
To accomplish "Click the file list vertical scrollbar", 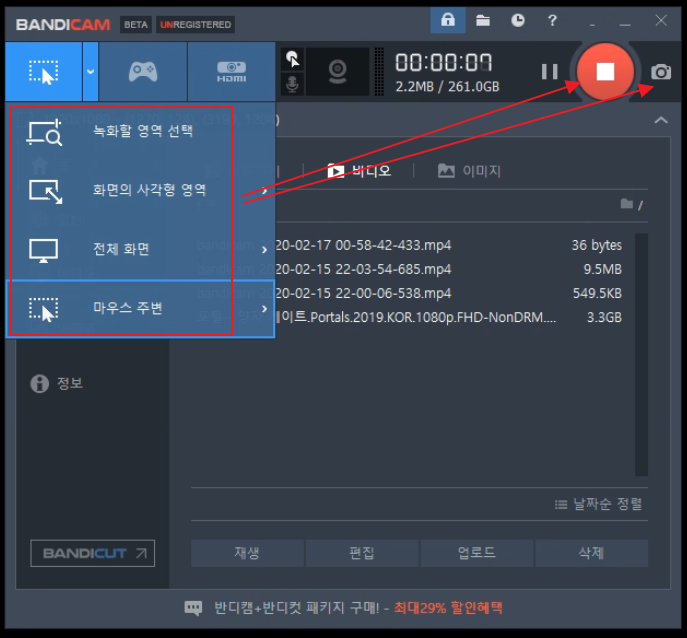I will pyautogui.click(x=641, y=354).
